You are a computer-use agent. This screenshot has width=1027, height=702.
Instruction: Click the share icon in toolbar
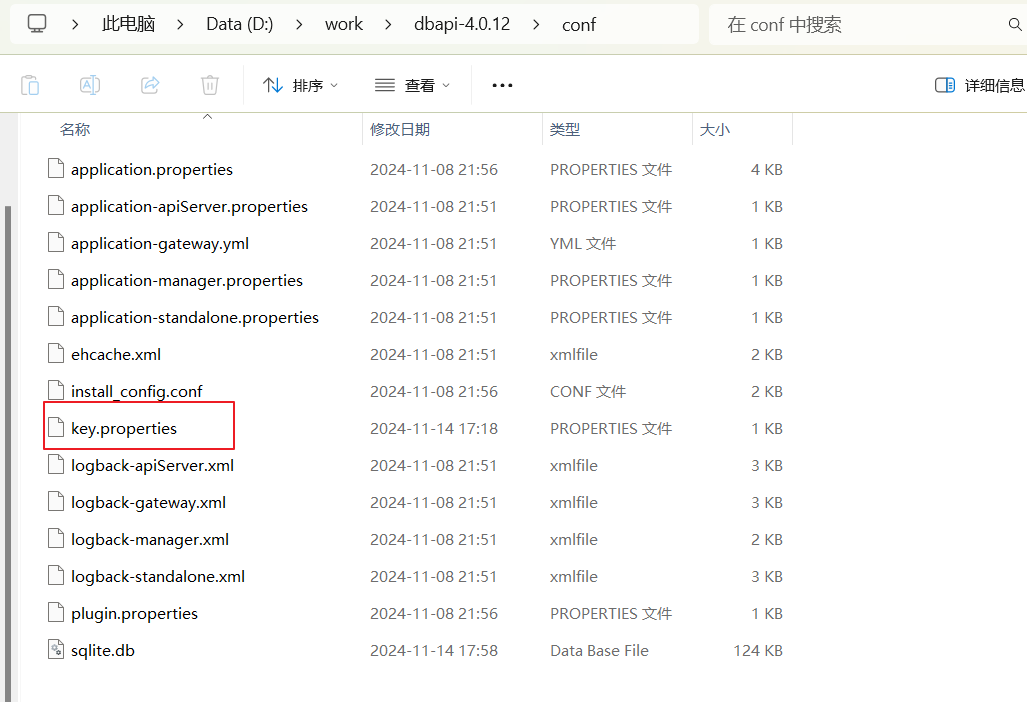[150, 85]
